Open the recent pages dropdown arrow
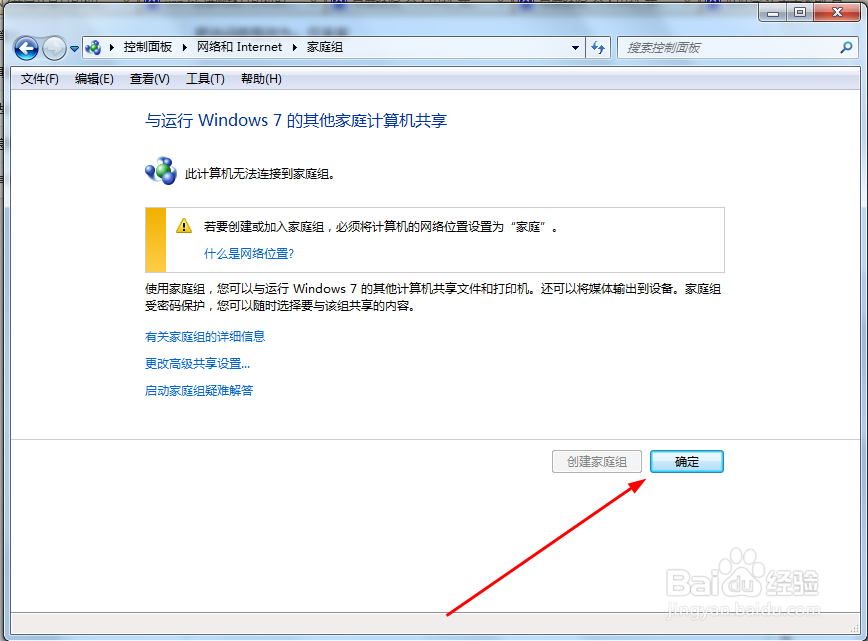This screenshot has width=868, height=641. click(74, 49)
